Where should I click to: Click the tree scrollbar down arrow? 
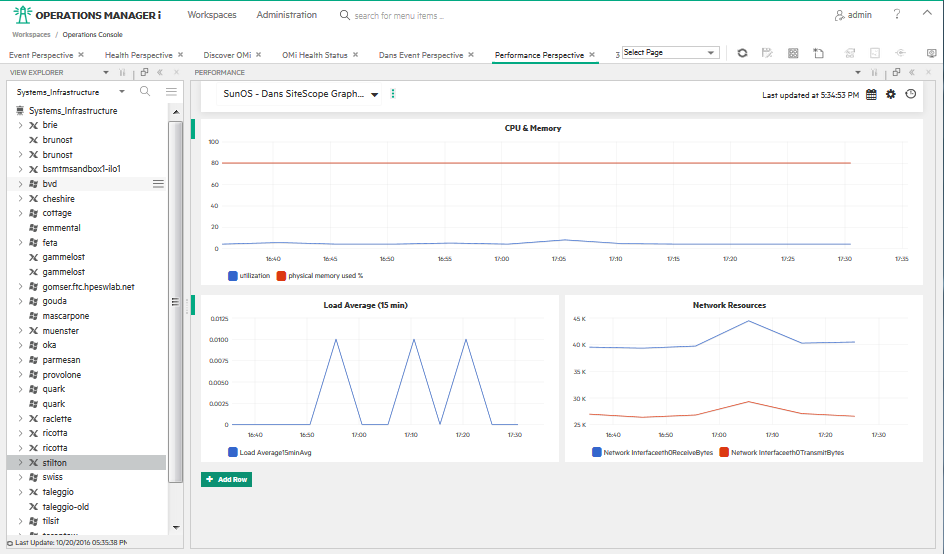tap(176, 528)
